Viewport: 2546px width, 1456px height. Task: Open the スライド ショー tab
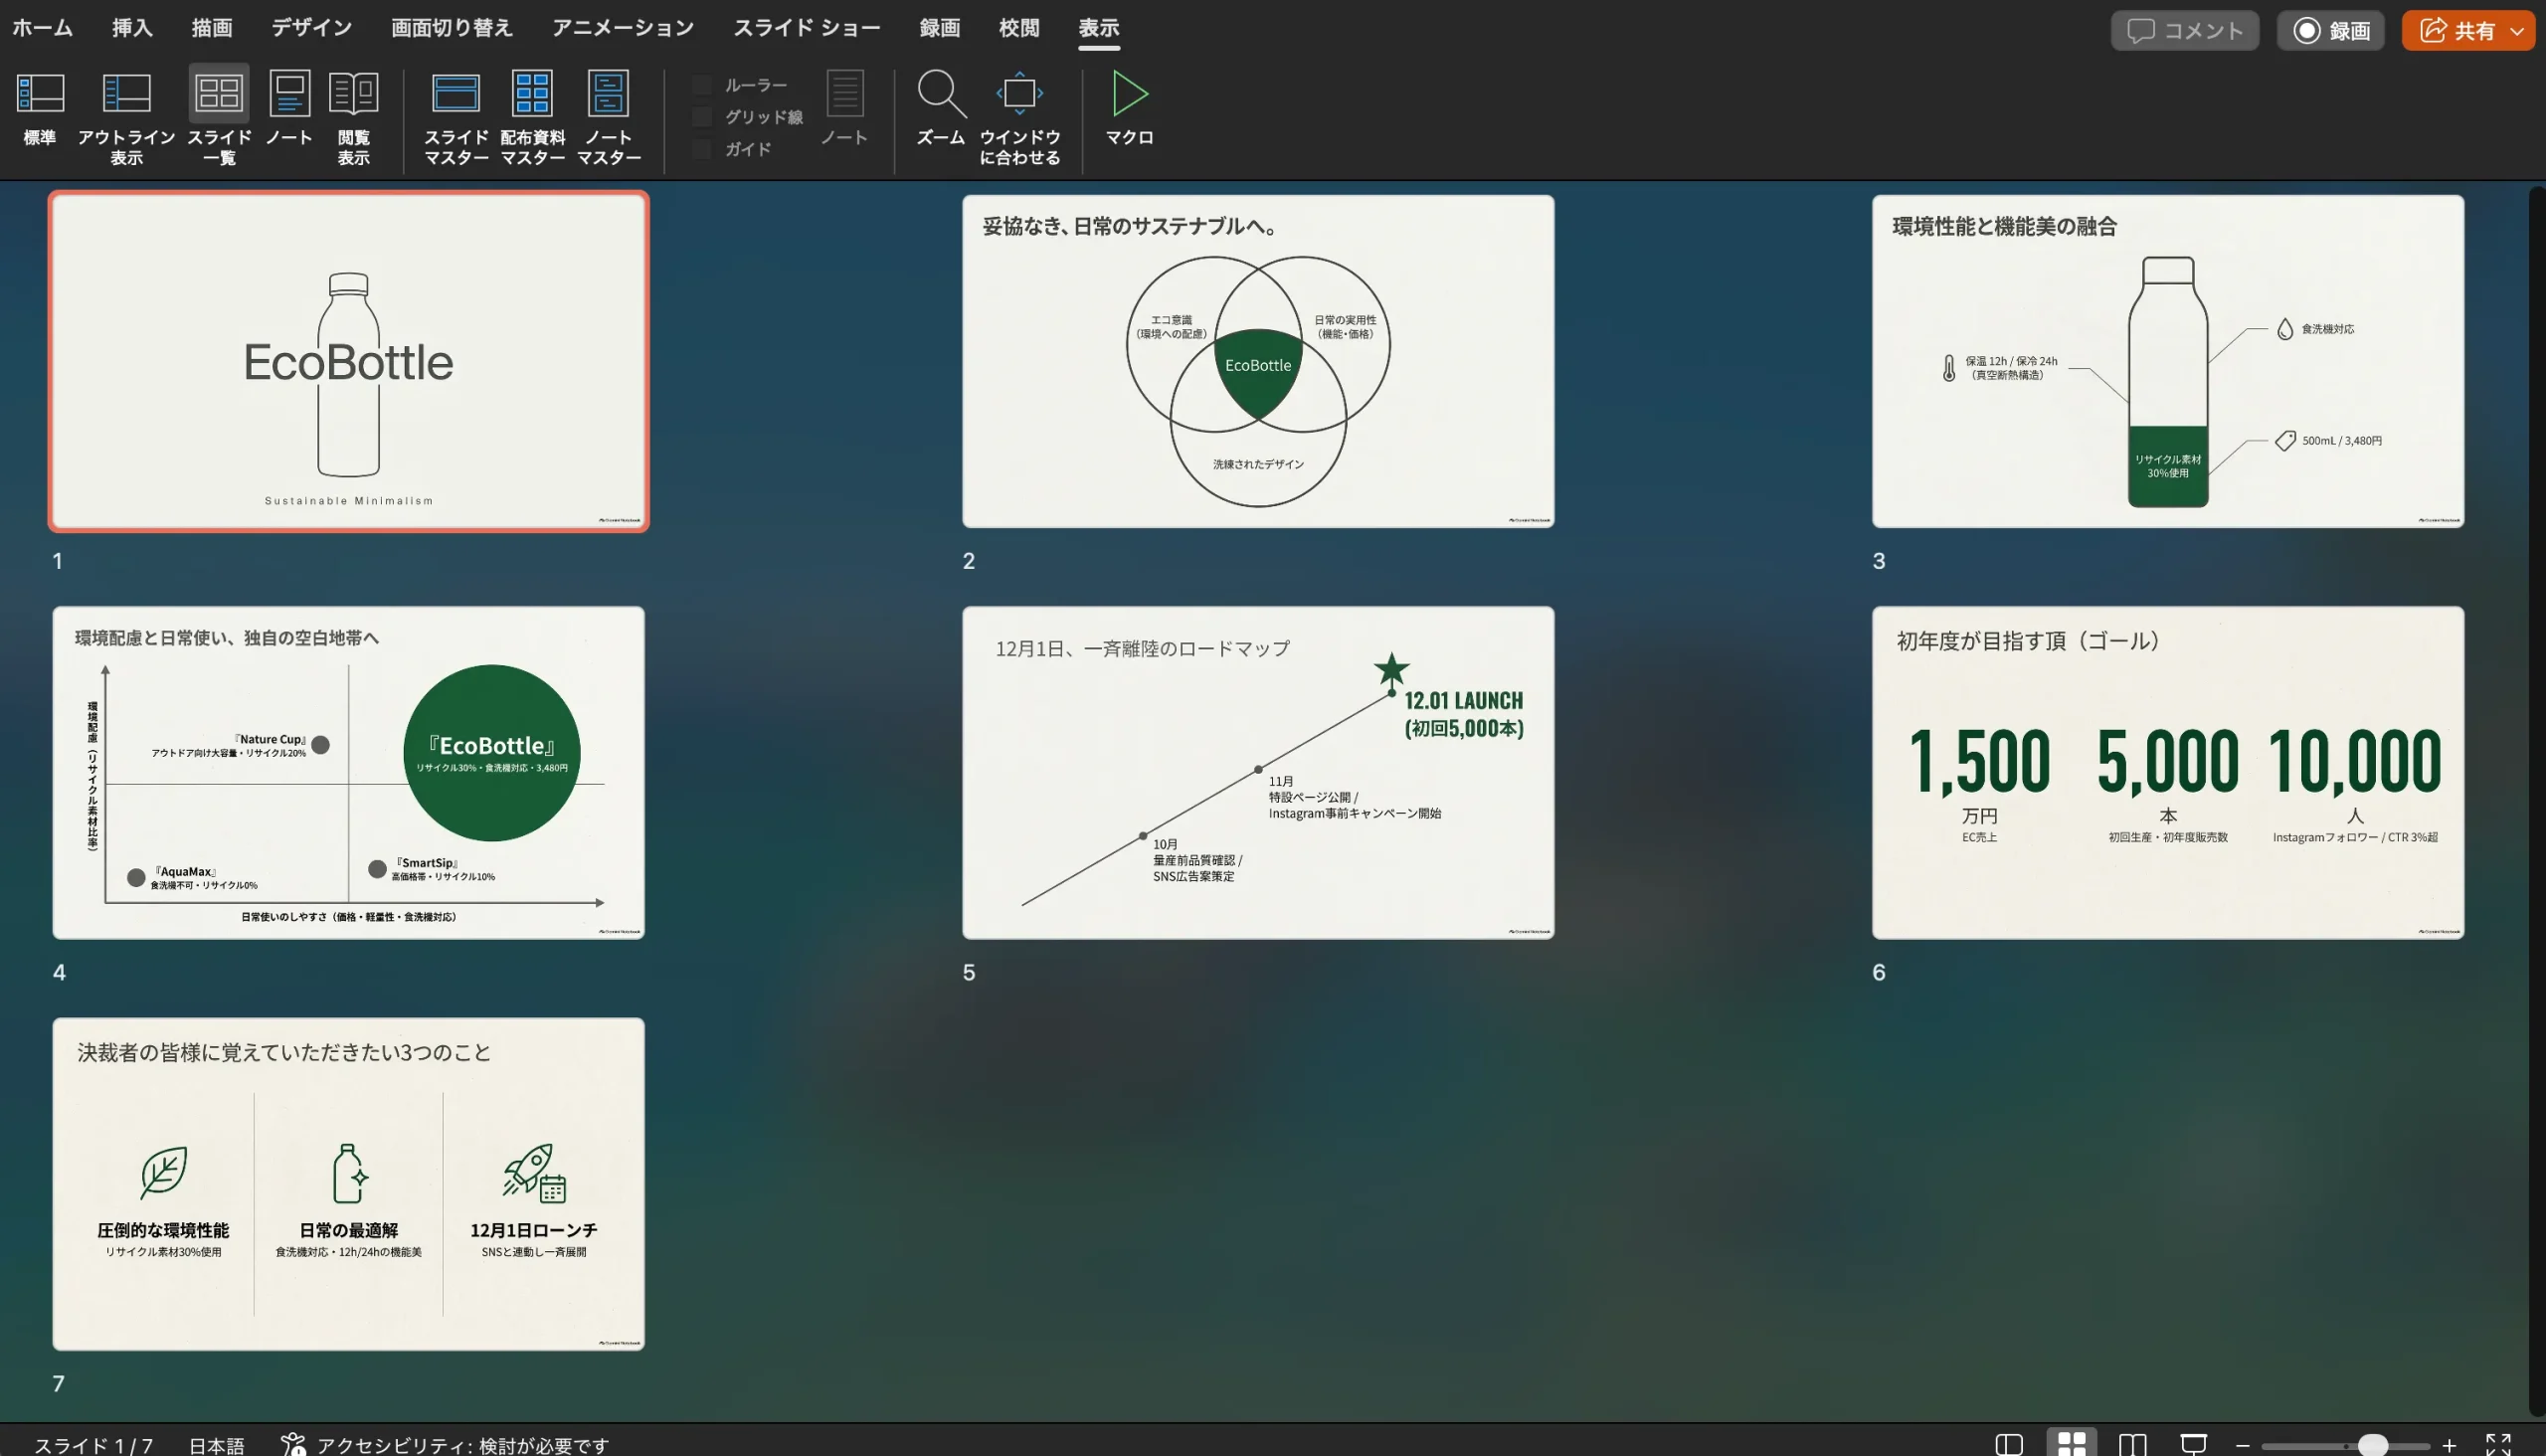point(806,28)
